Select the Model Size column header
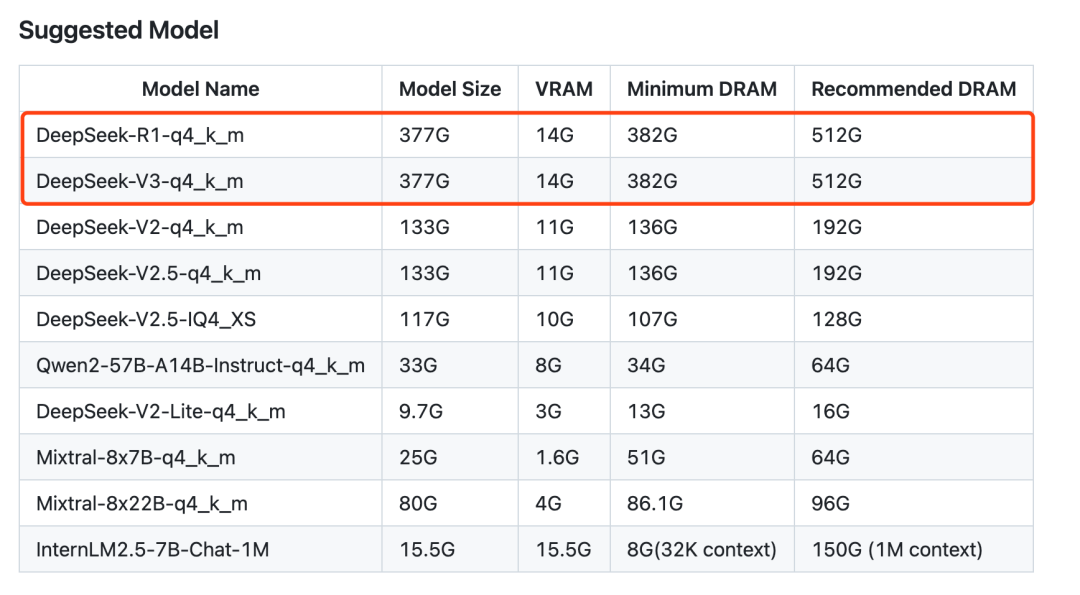The width and height of the screenshot is (1080, 595). click(x=450, y=89)
